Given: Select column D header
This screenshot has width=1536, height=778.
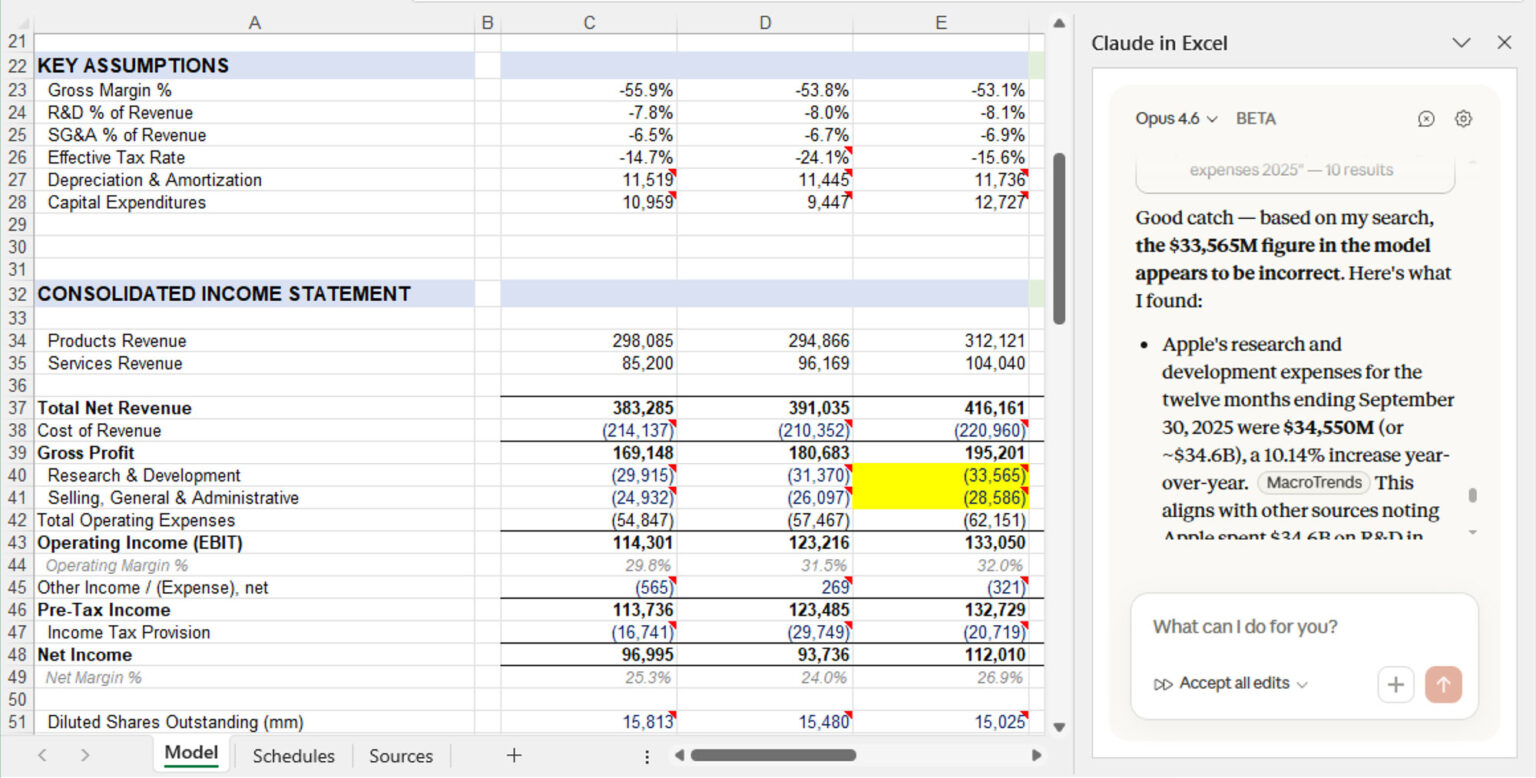Looking at the screenshot, I should [765, 22].
